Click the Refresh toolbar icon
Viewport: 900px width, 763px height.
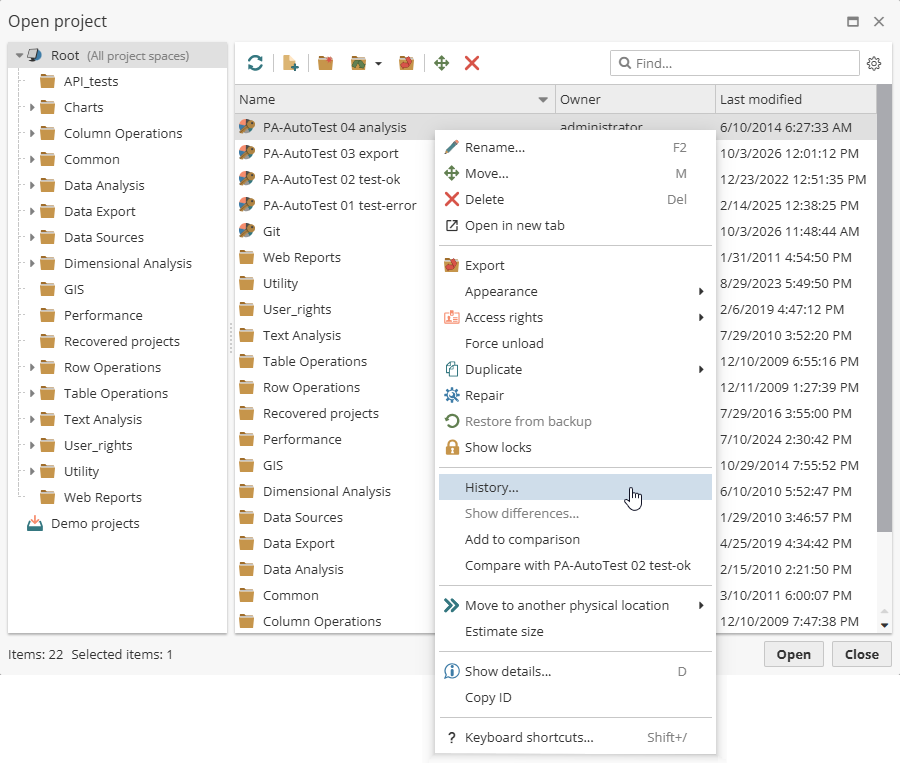click(x=255, y=63)
